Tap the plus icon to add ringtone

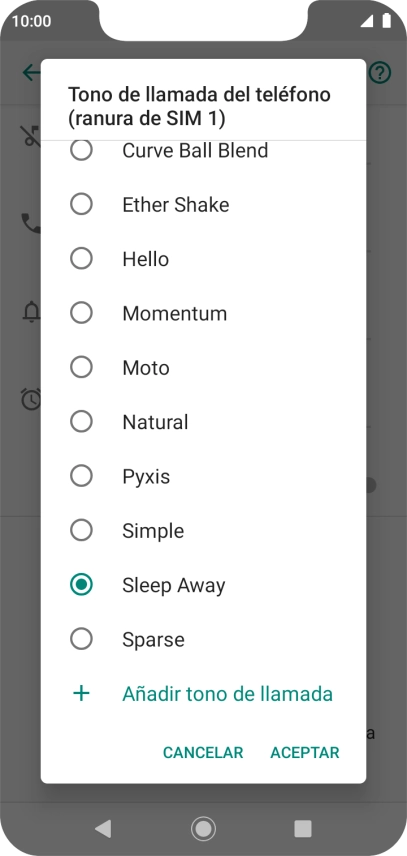81,694
